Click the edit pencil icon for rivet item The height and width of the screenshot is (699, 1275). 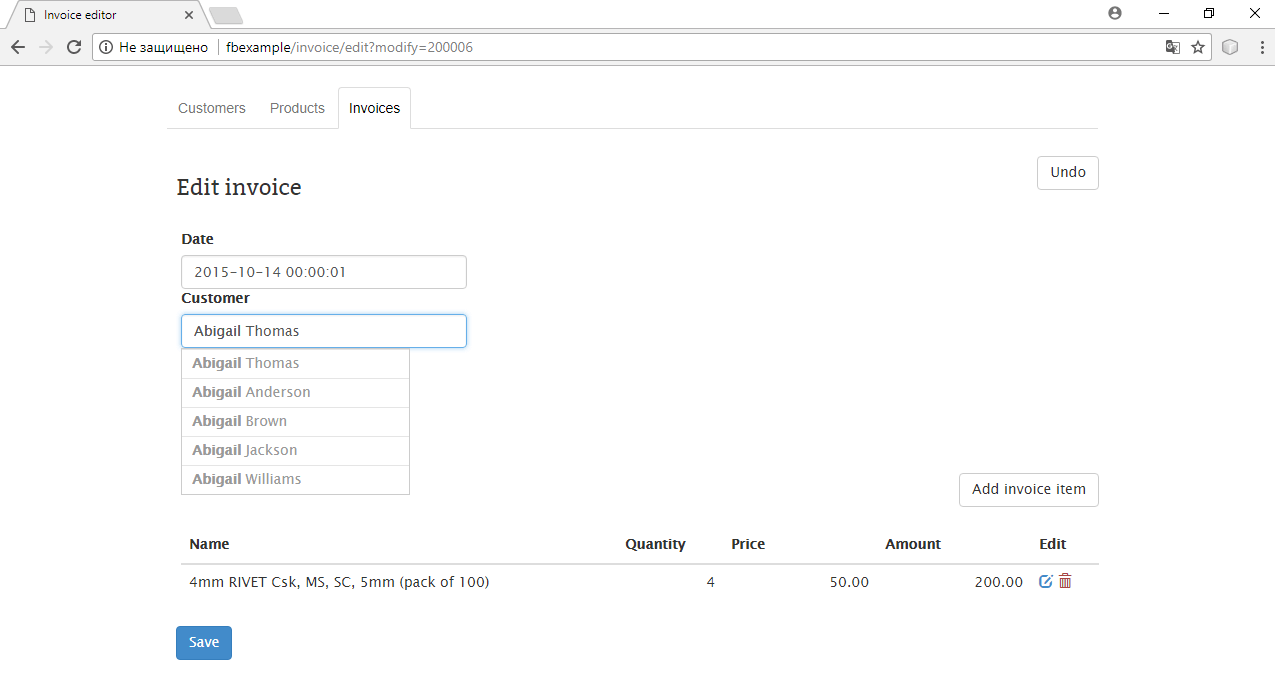(1046, 581)
